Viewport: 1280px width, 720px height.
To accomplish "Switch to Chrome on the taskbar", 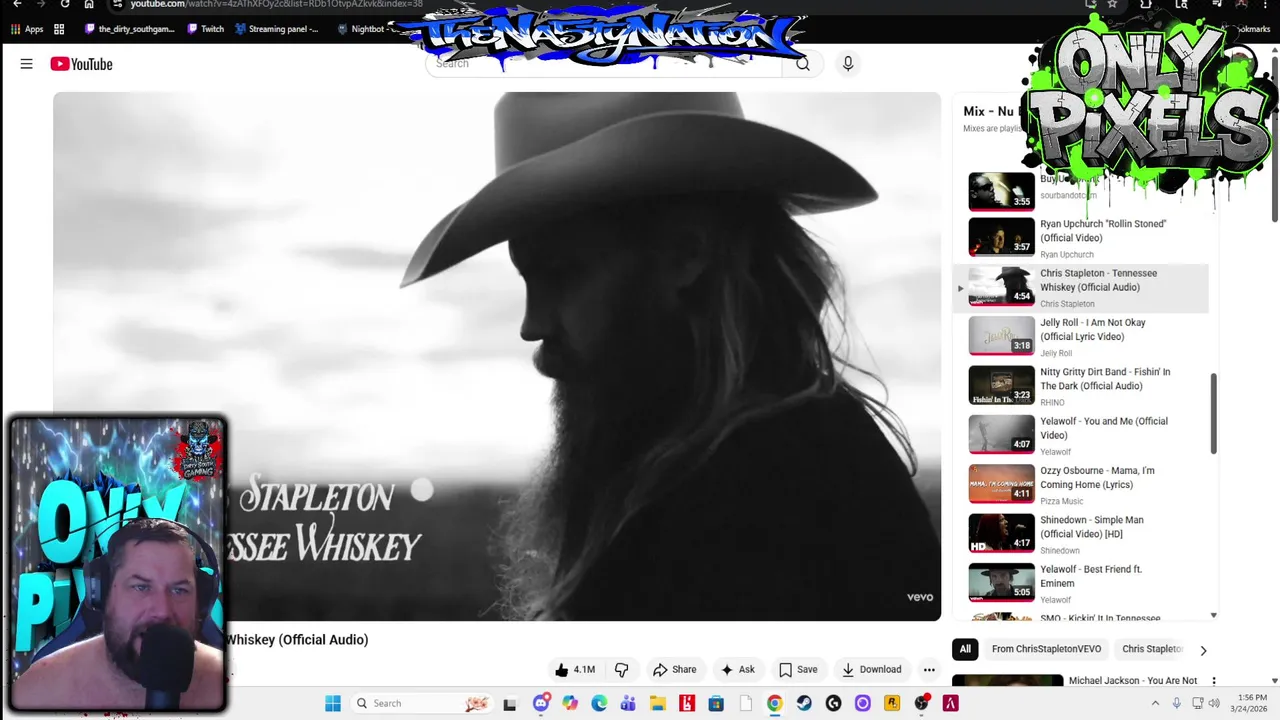I will 775,703.
